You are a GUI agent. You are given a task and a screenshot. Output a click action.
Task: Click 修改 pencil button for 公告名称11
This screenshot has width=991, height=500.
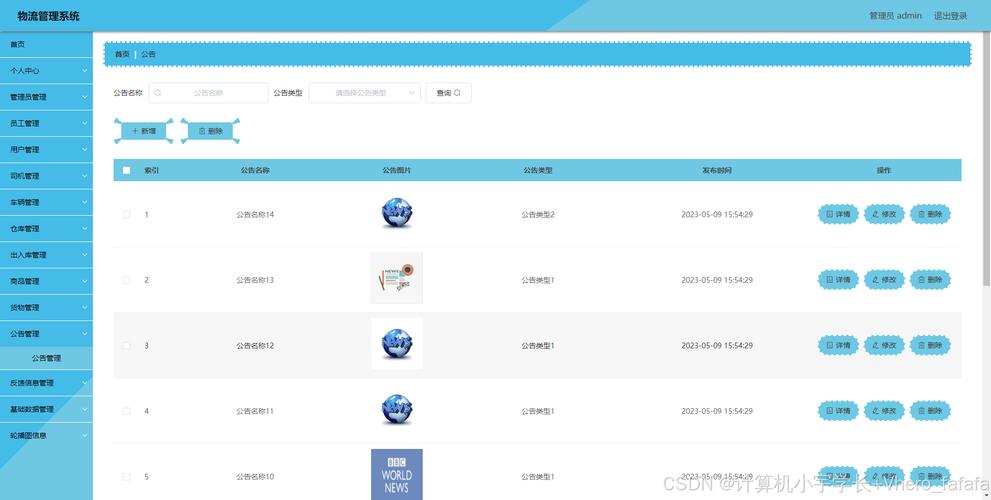tap(884, 411)
